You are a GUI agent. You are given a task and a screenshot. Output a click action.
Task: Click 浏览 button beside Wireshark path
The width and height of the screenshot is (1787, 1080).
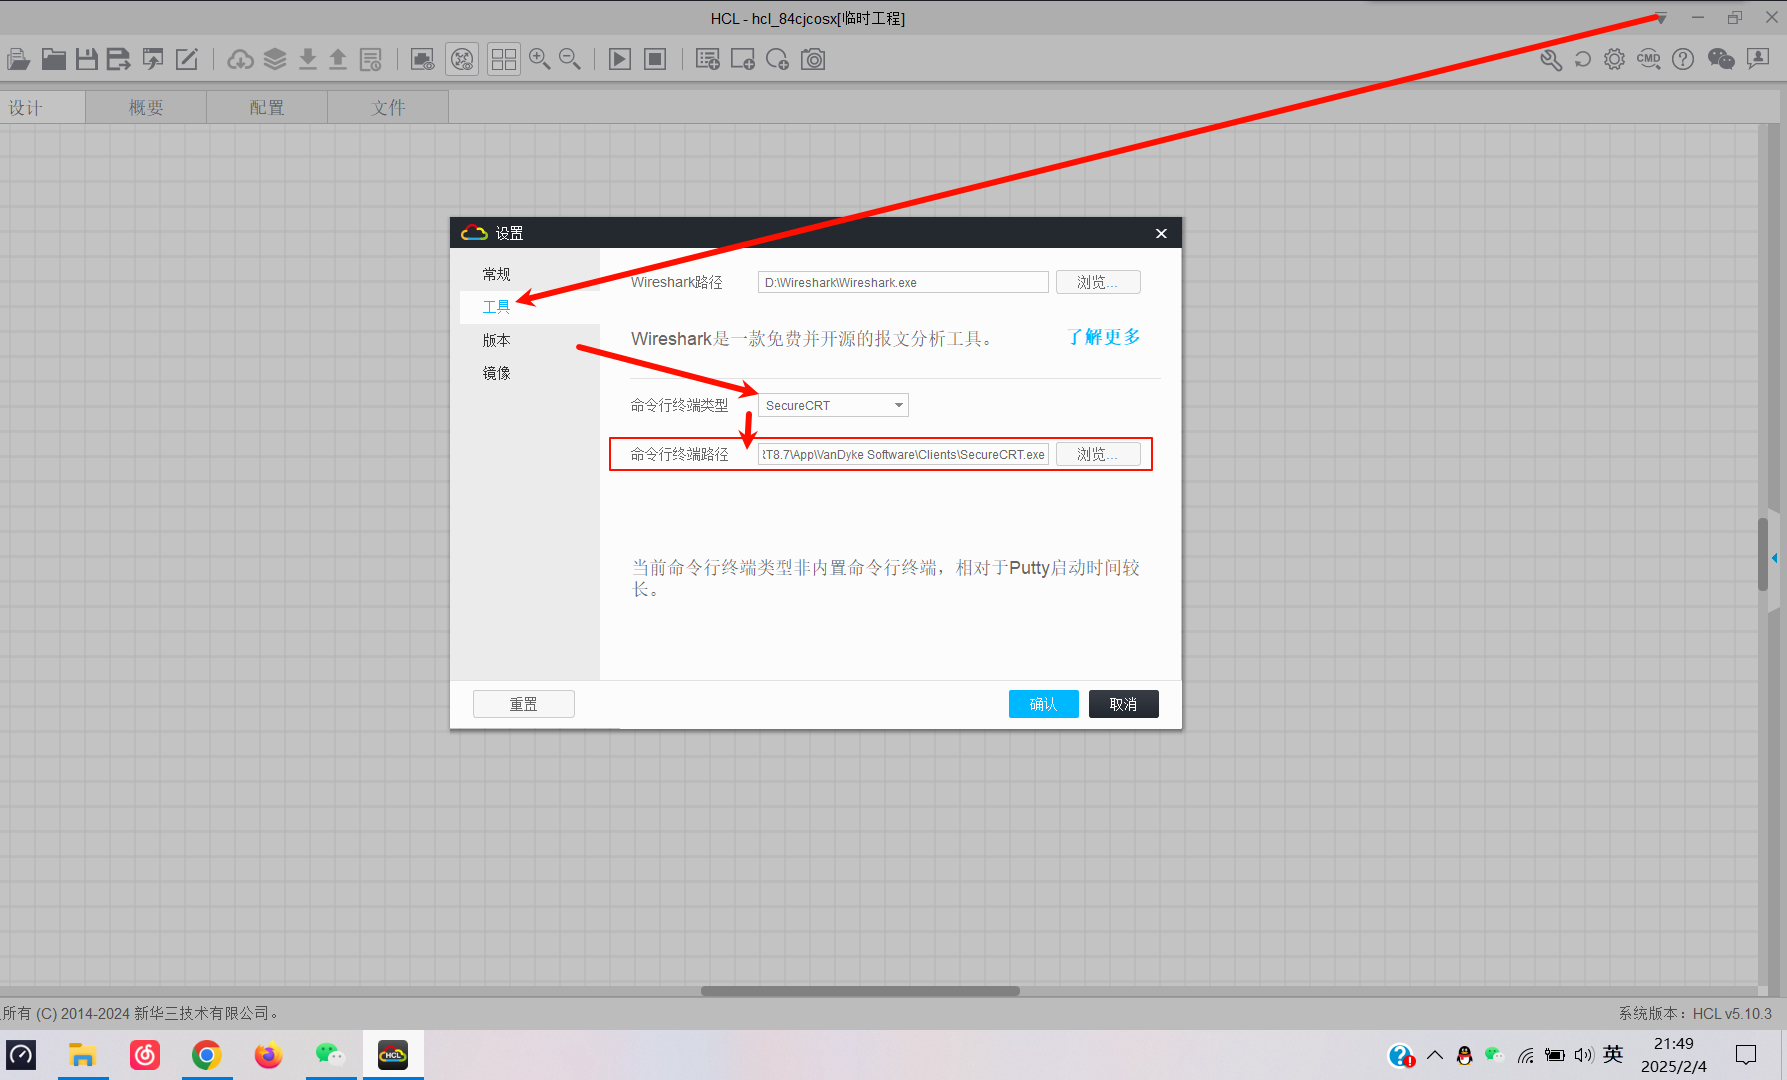(x=1098, y=282)
